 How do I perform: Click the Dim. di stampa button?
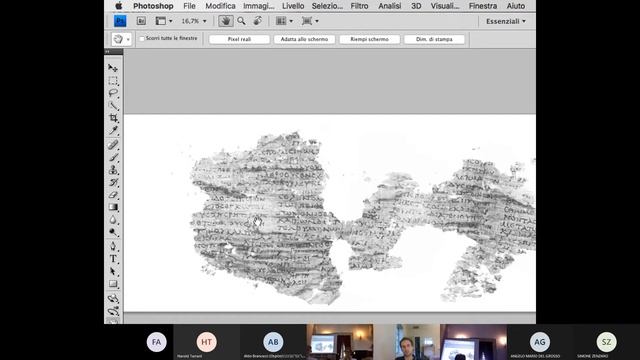(x=434, y=39)
